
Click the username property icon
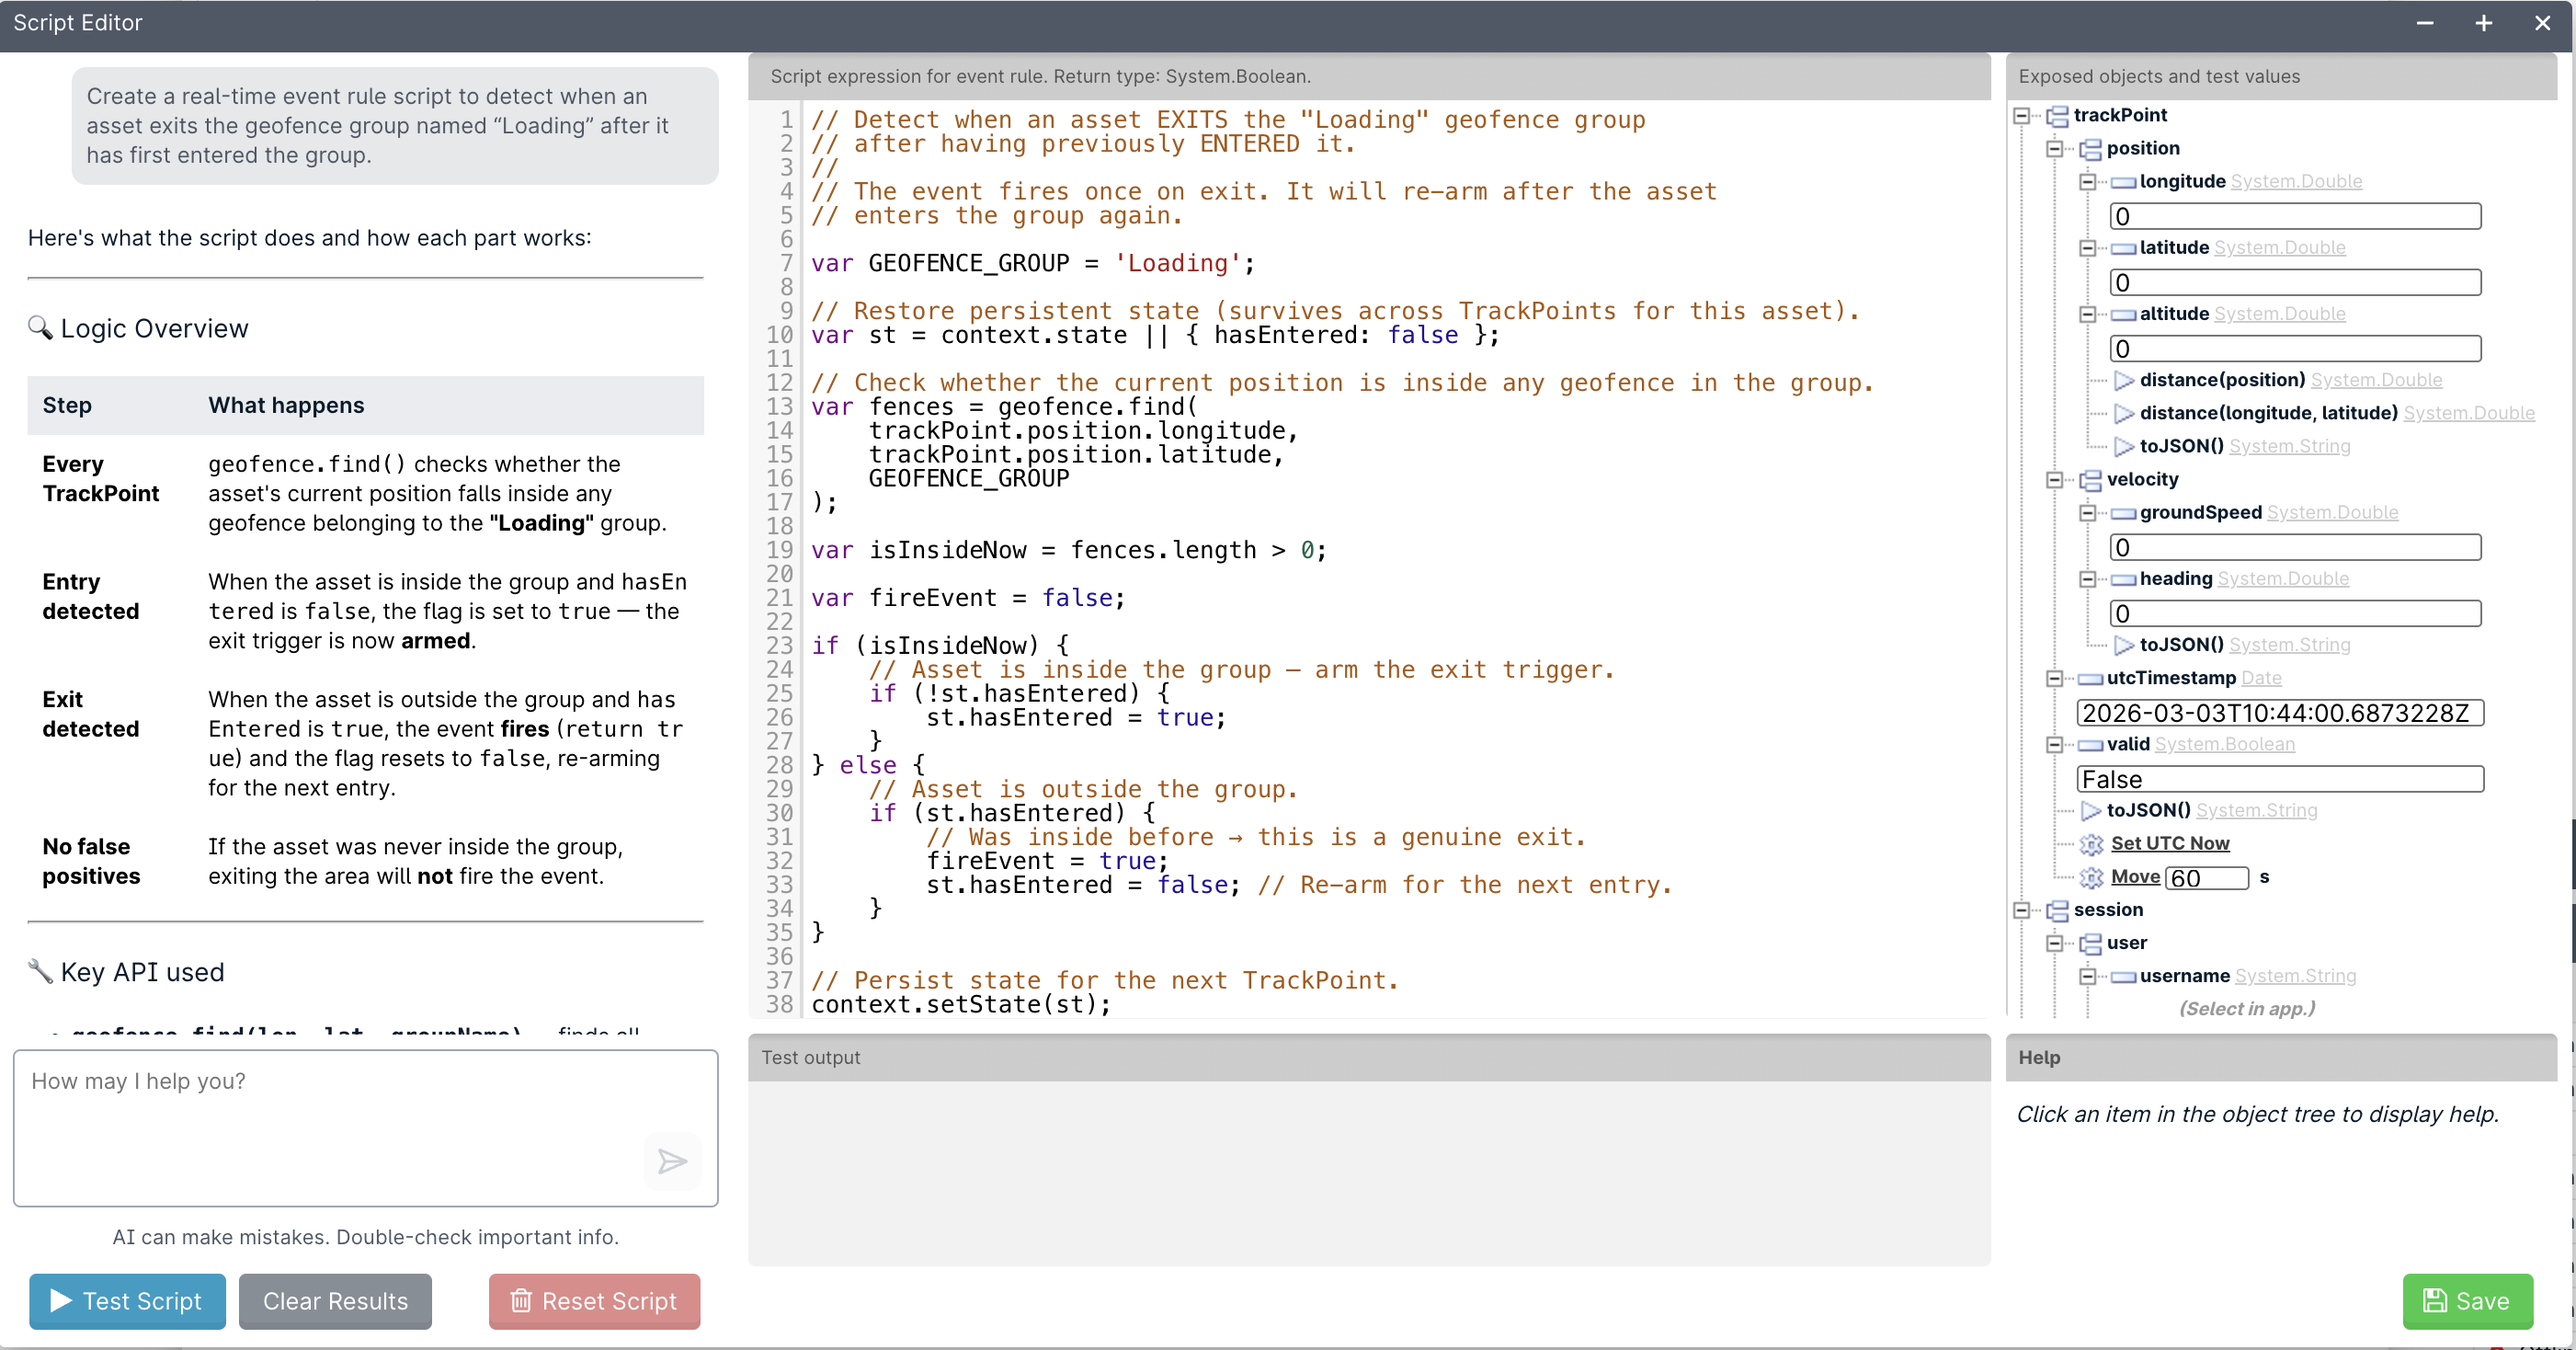2123,976
